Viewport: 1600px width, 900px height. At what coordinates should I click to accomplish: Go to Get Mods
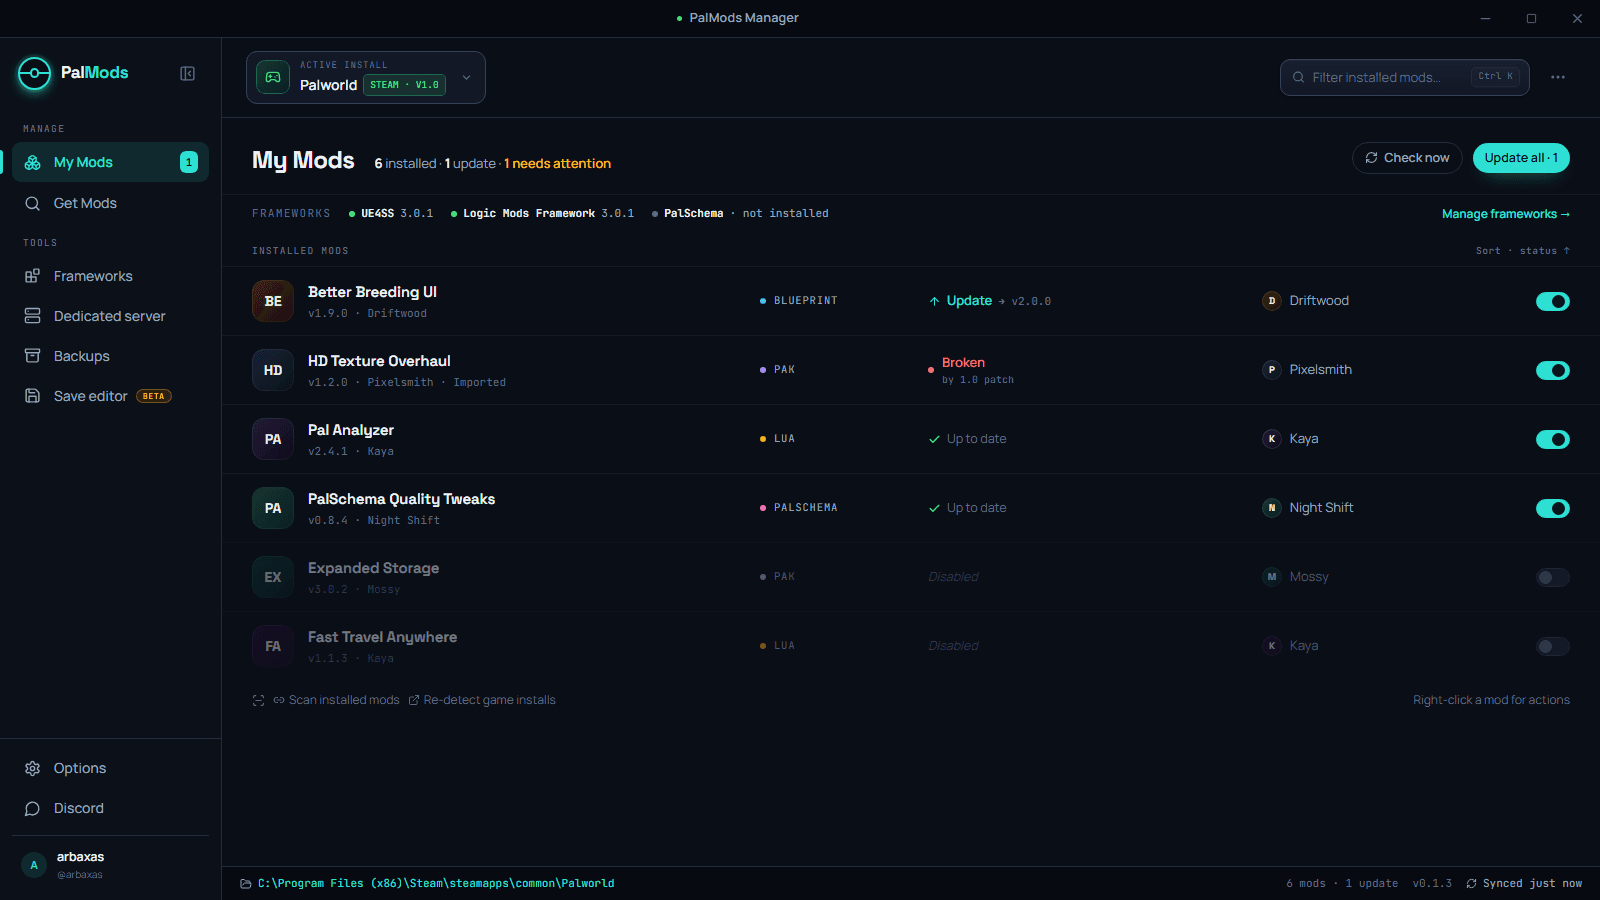[x=110, y=203]
